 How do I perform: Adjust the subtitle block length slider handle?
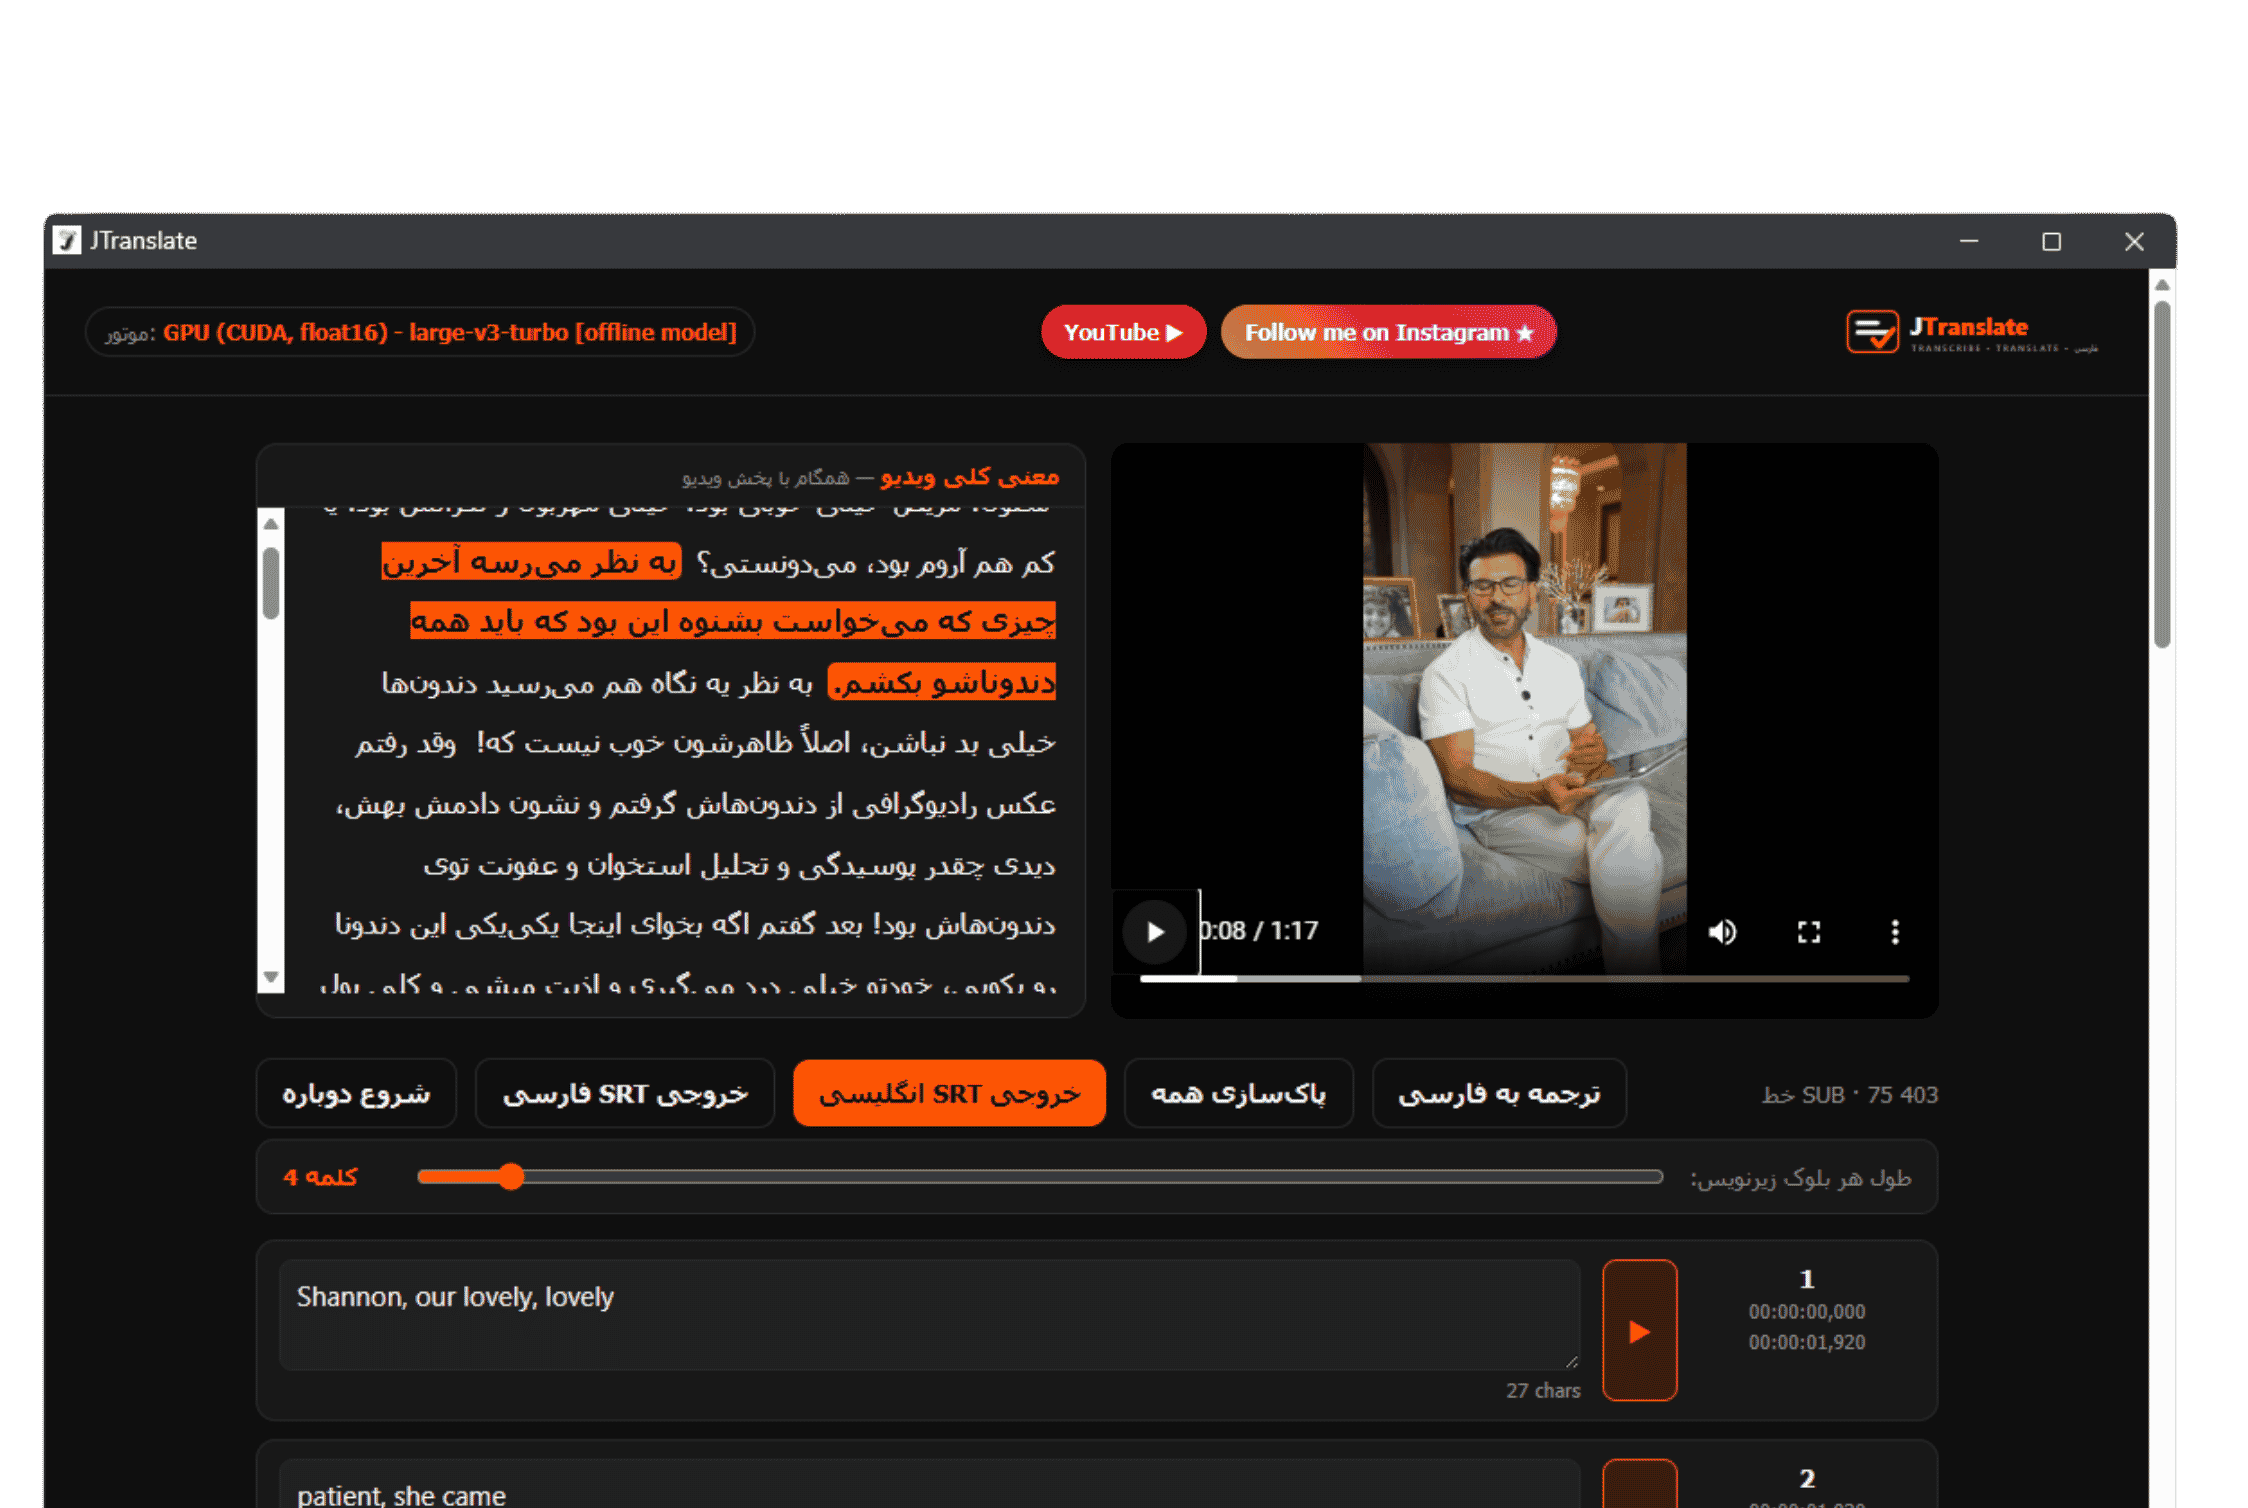coord(511,1177)
